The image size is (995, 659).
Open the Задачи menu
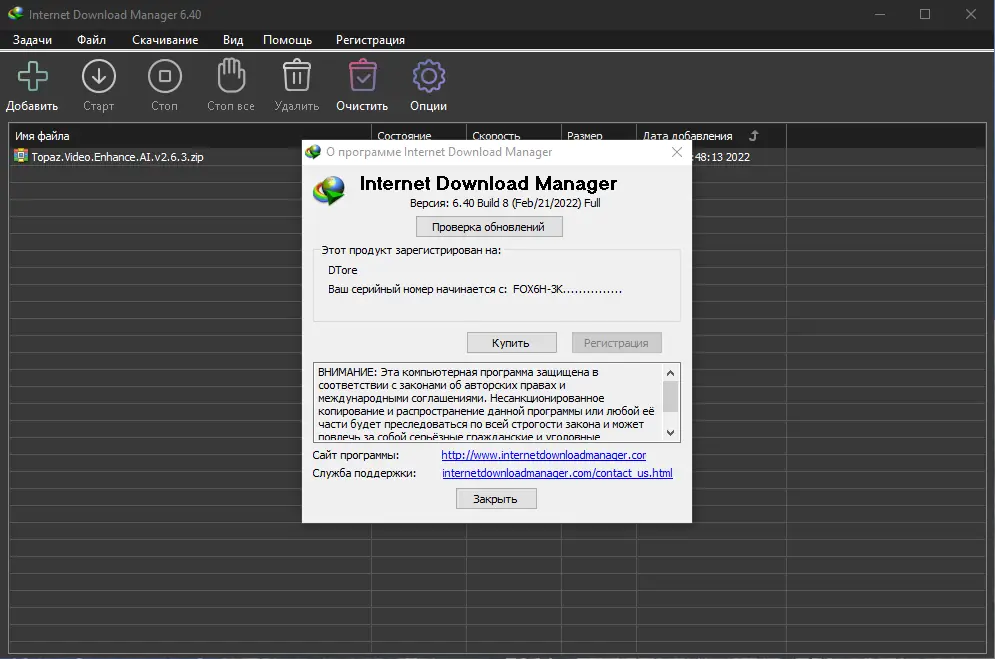32,40
